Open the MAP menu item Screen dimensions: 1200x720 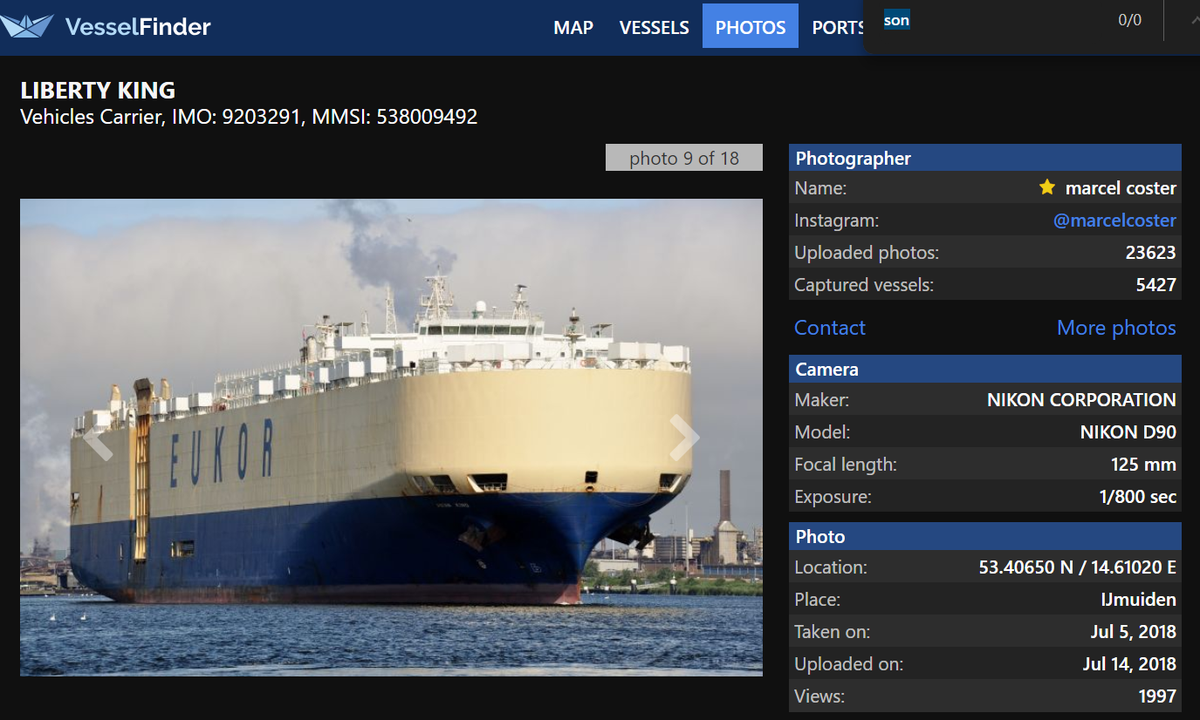[573, 27]
